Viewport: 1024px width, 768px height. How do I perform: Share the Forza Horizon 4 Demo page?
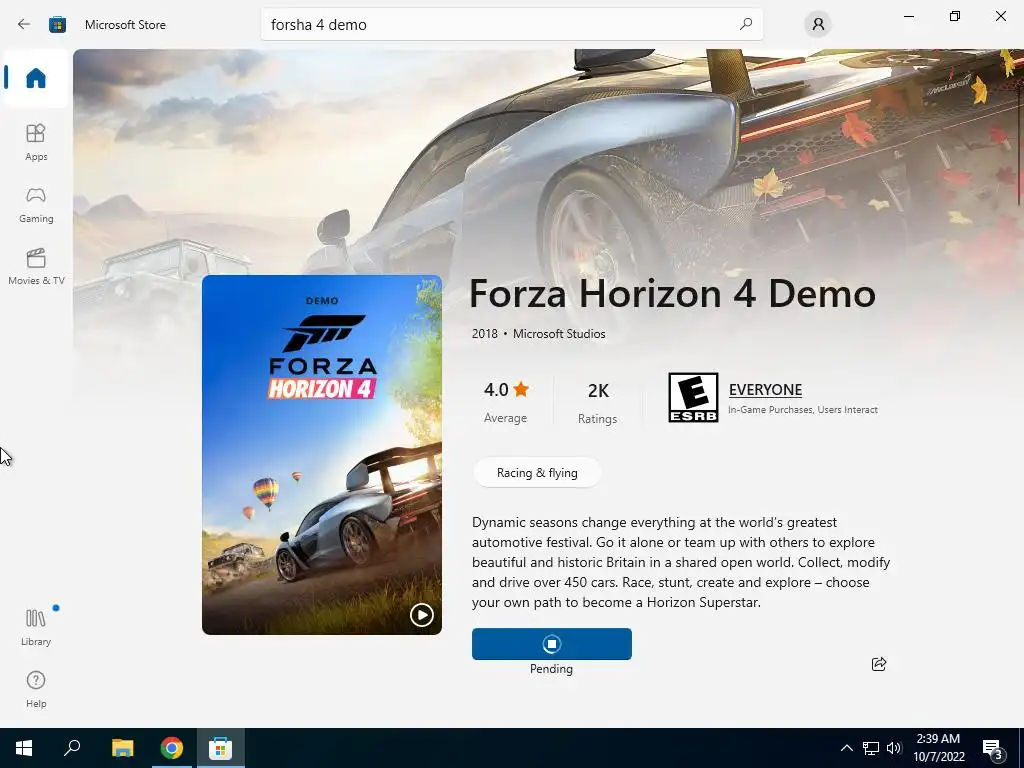[x=879, y=664]
